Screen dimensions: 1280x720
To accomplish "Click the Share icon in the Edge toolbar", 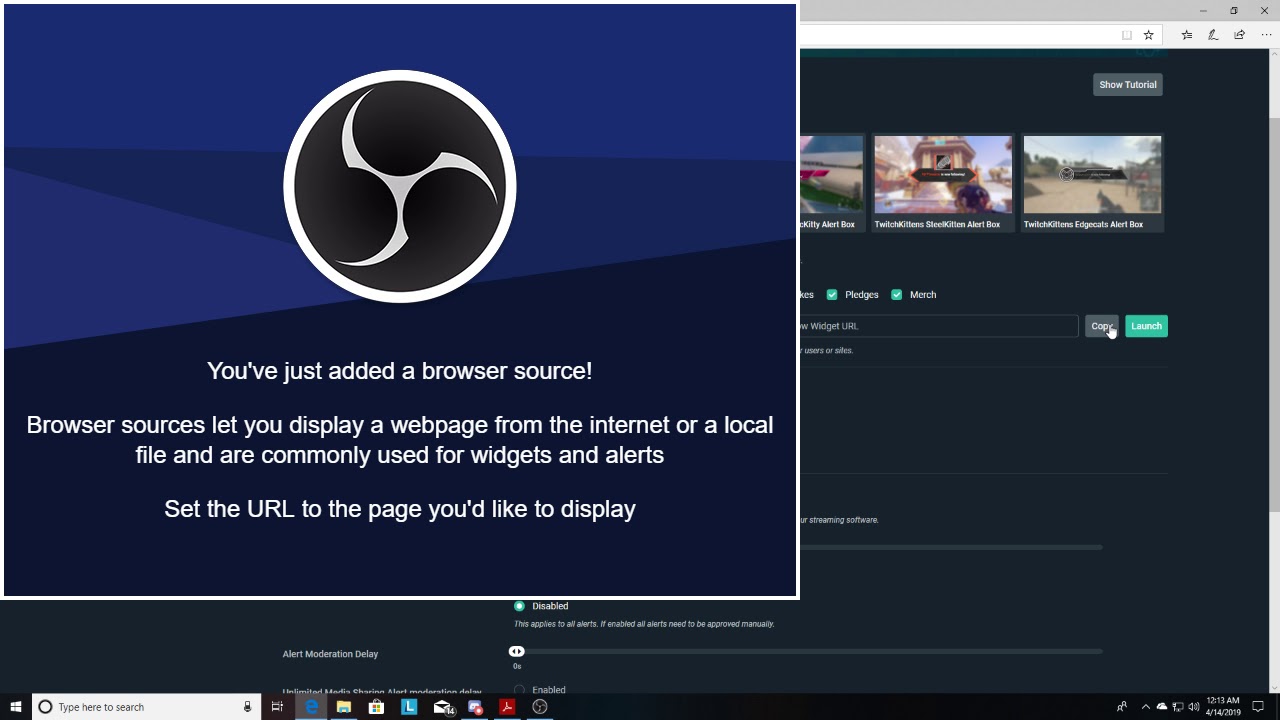I will [1240, 35].
